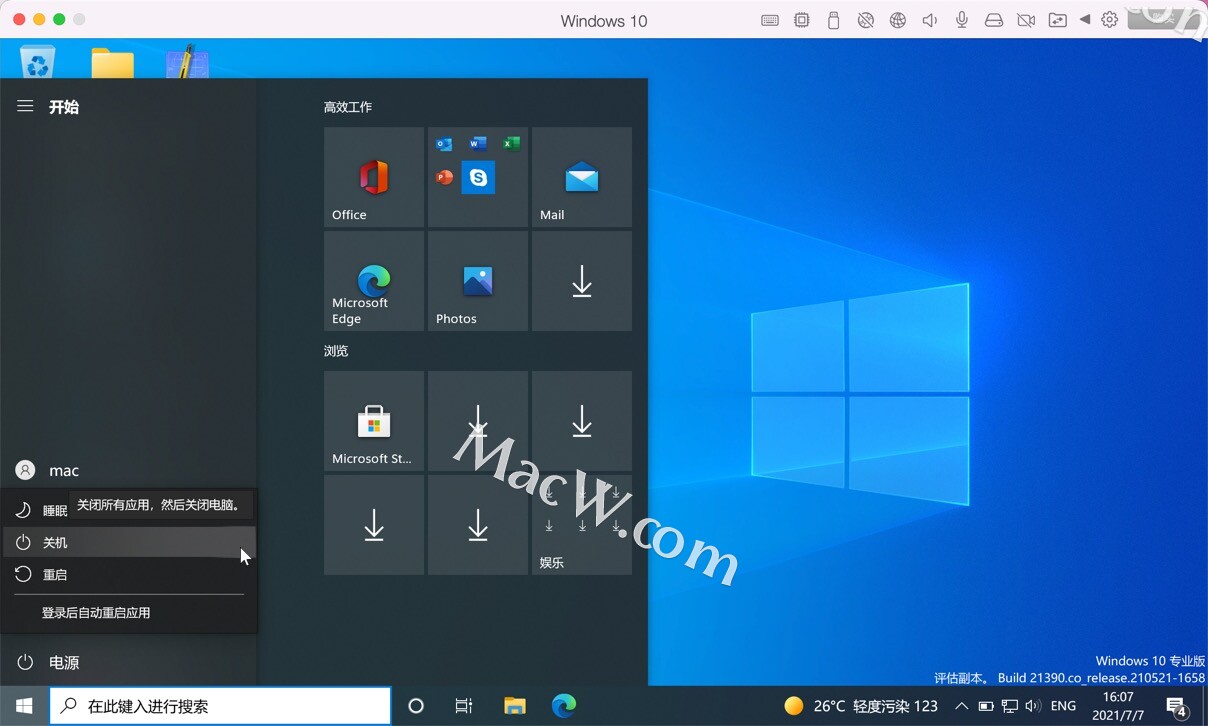Image resolution: width=1208 pixels, height=726 pixels.
Task: Click the globe network icon in title bar
Action: tap(898, 20)
